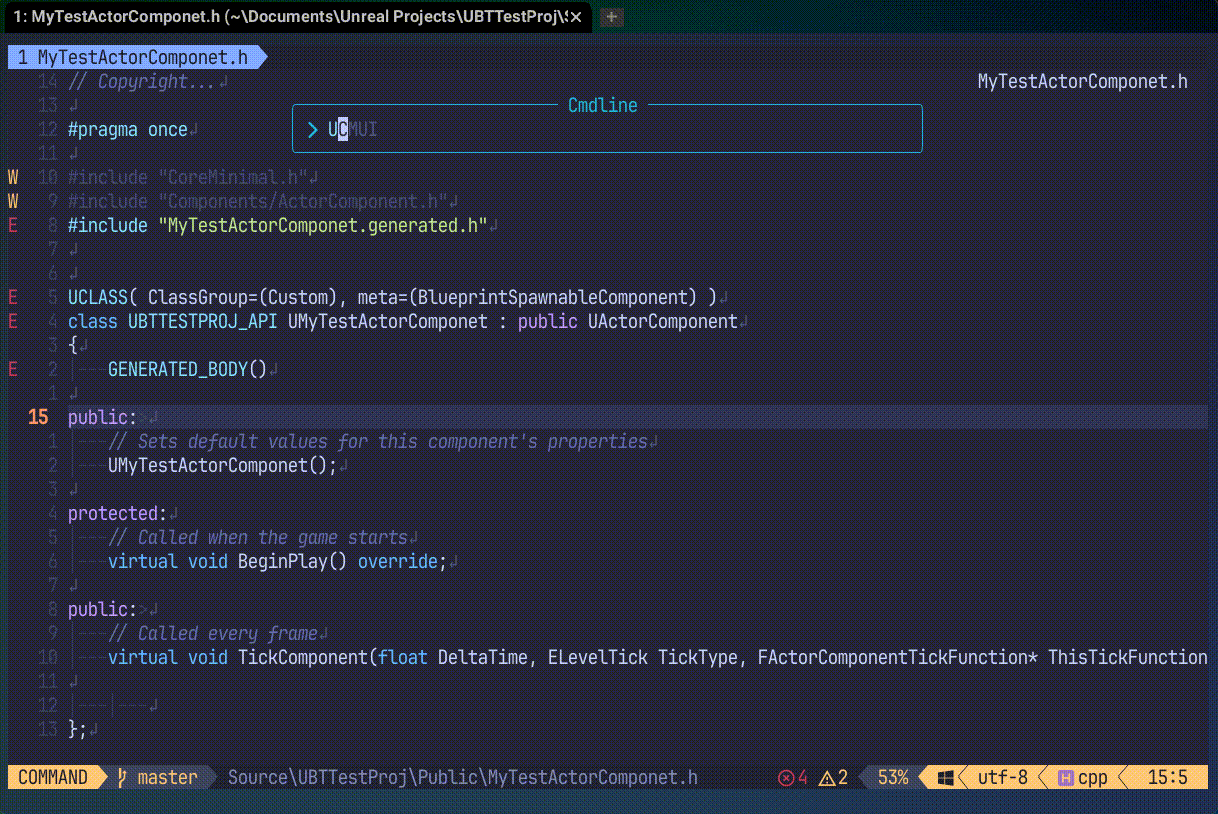This screenshot has height=814, width=1218.
Task: Click the COMMAND mode indicator
Action: click(53, 778)
